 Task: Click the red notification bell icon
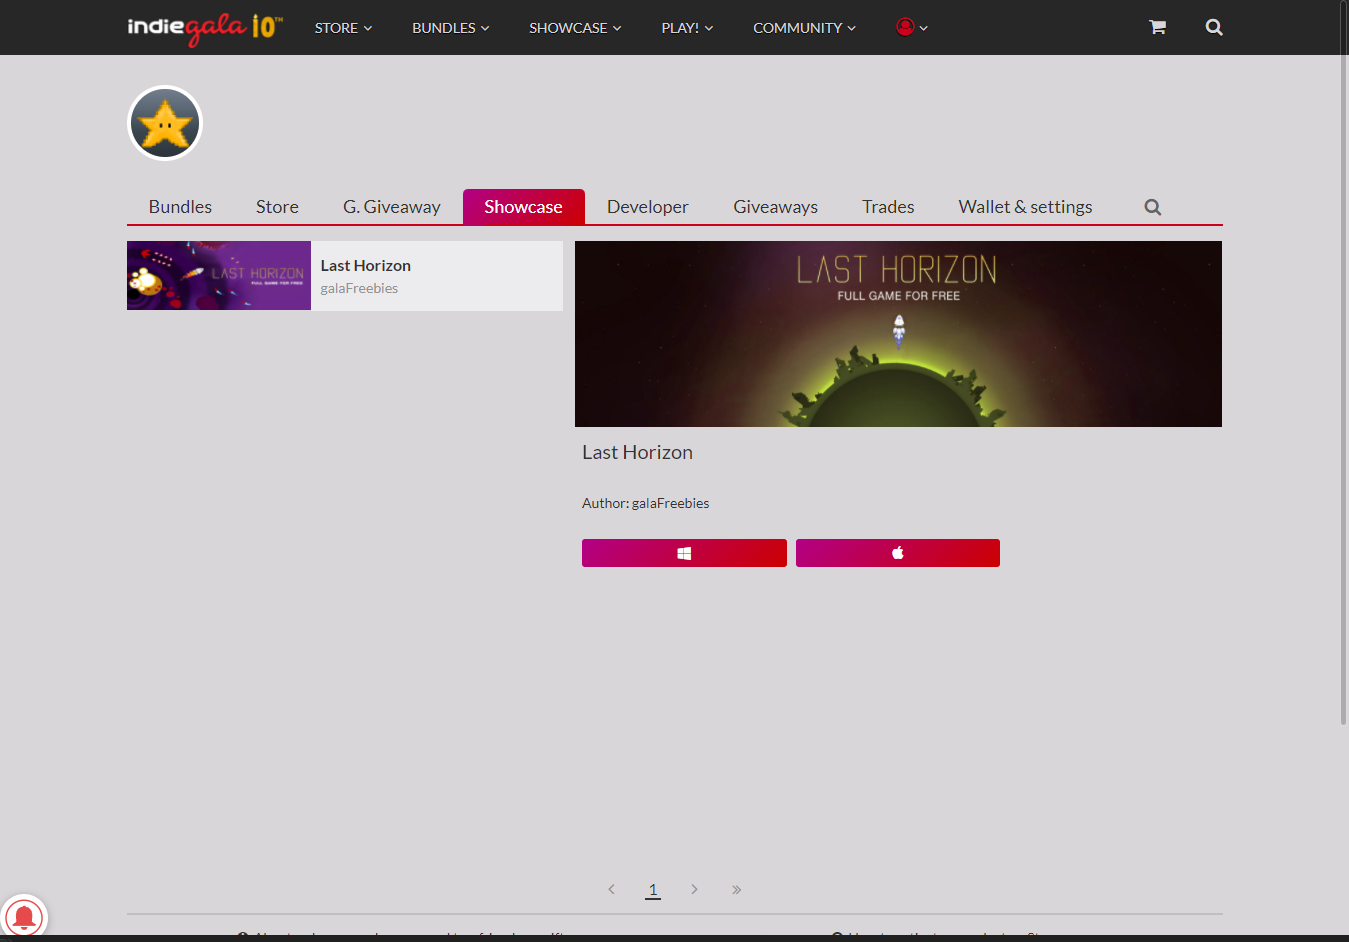[x=24, y=917]
